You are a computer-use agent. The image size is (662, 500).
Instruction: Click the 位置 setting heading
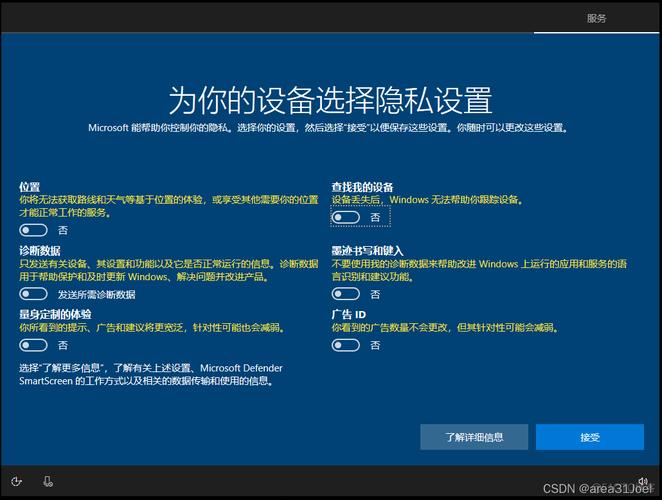pyautogui.click(x=30, y=187)
